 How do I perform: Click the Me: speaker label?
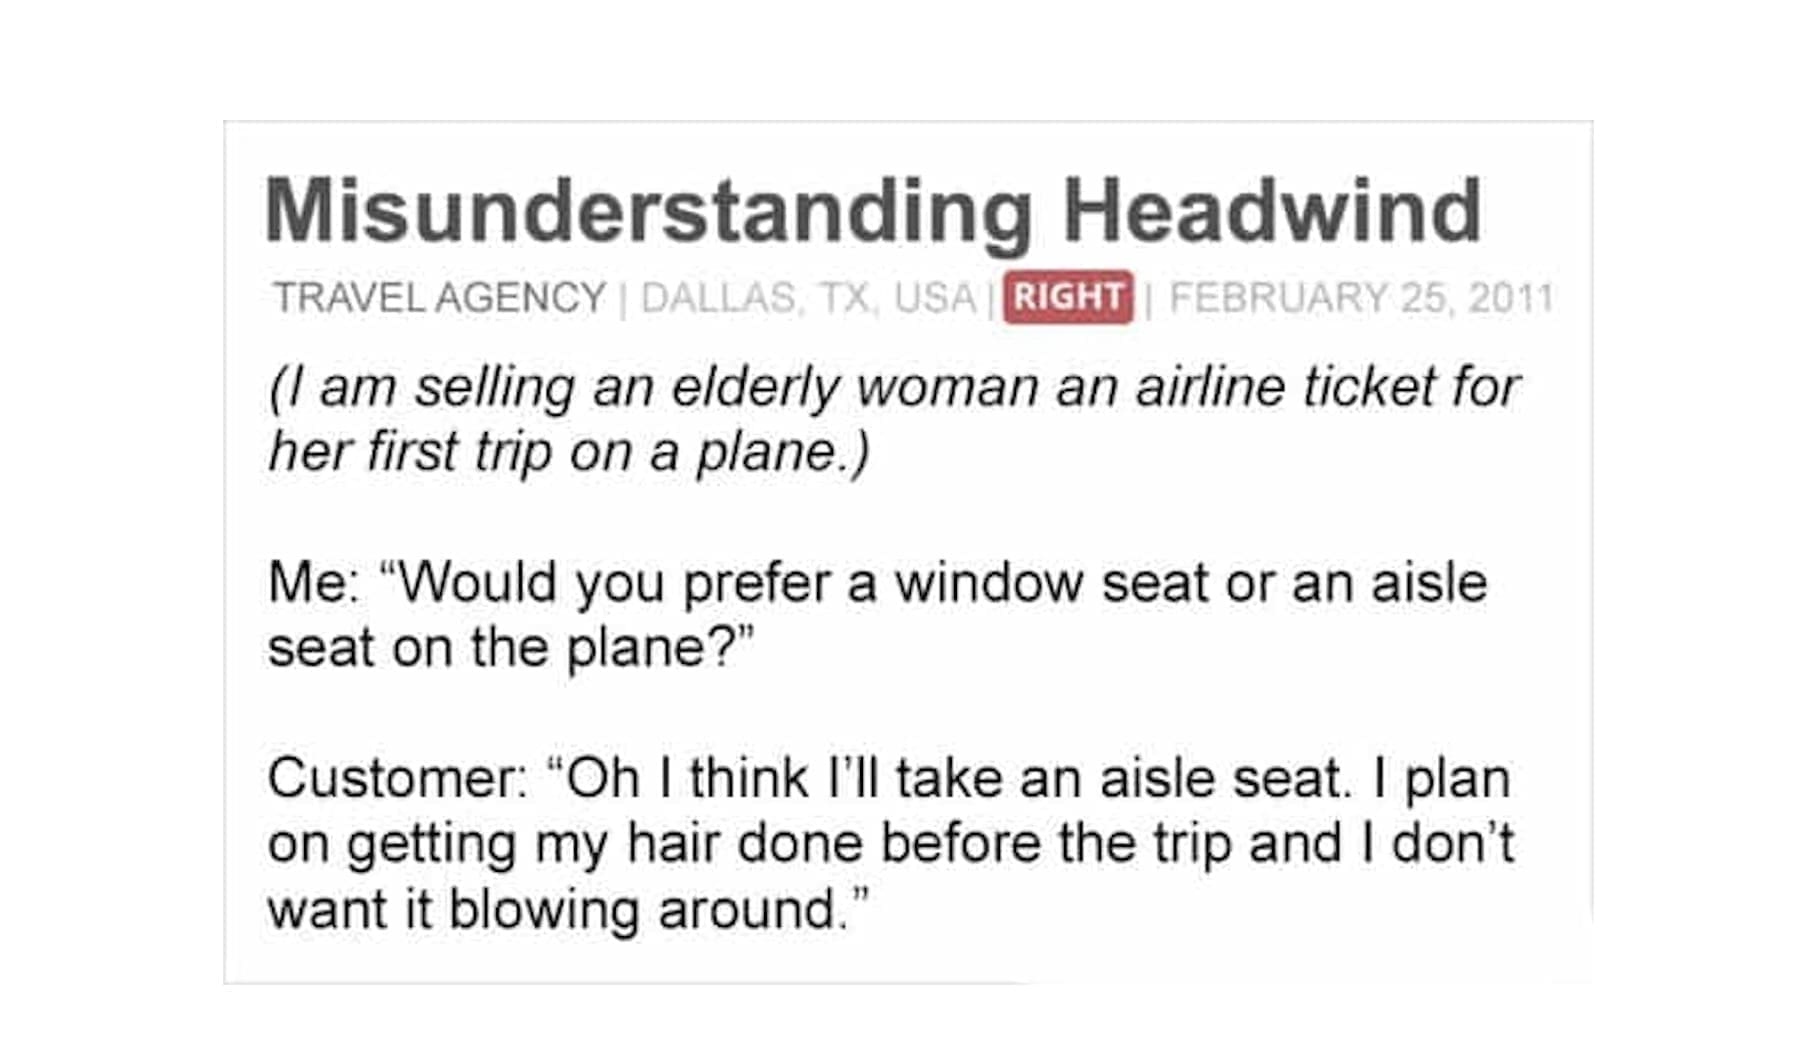pos(314,582)
